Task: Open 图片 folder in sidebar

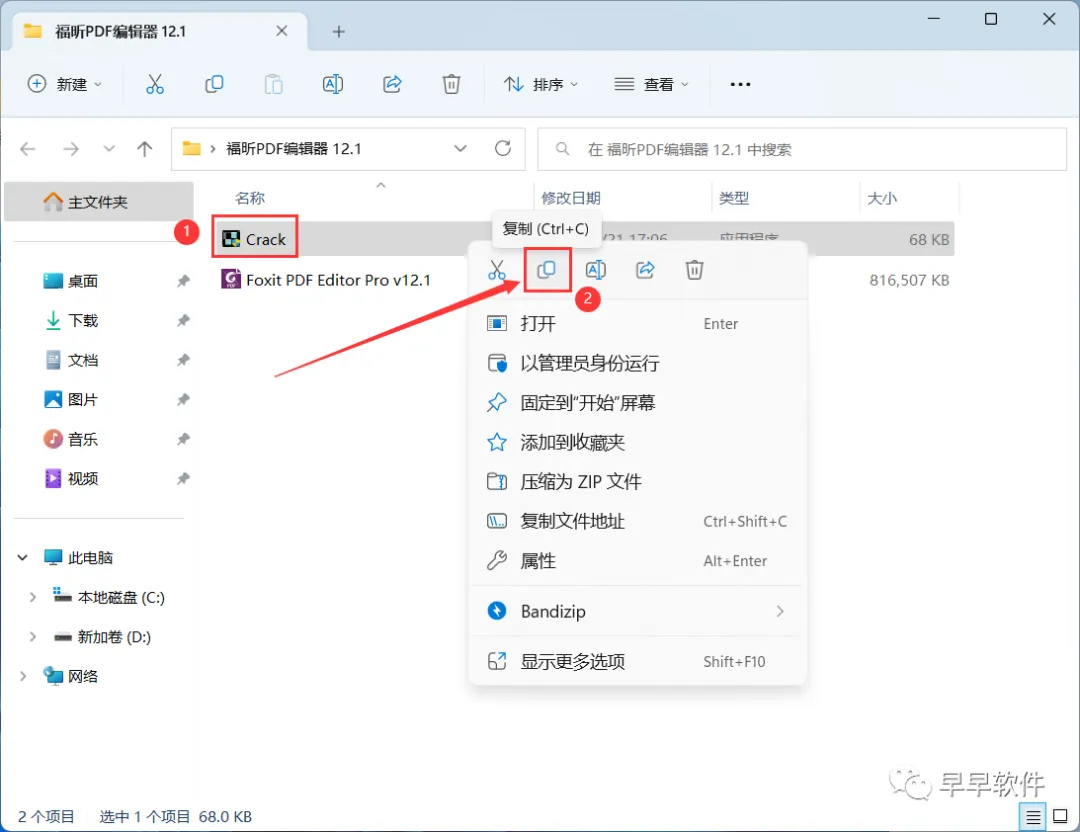Action: (x=83, y=399)
